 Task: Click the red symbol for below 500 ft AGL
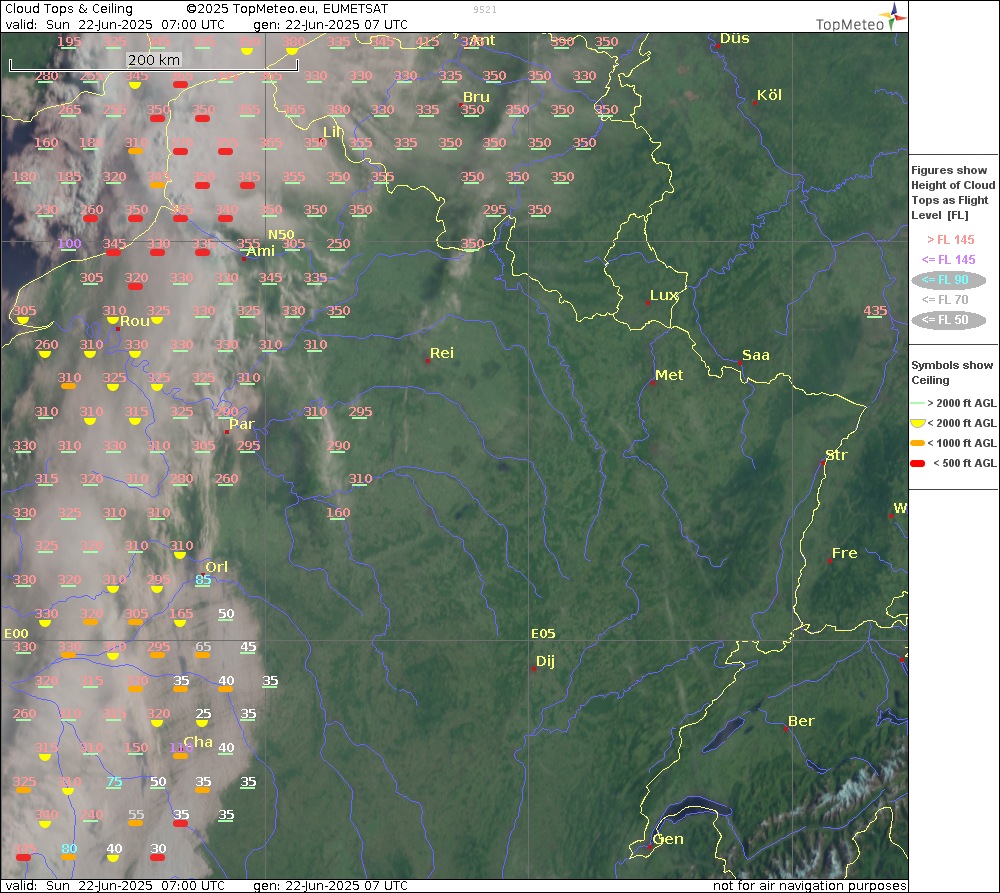click(x=918, y=463)
